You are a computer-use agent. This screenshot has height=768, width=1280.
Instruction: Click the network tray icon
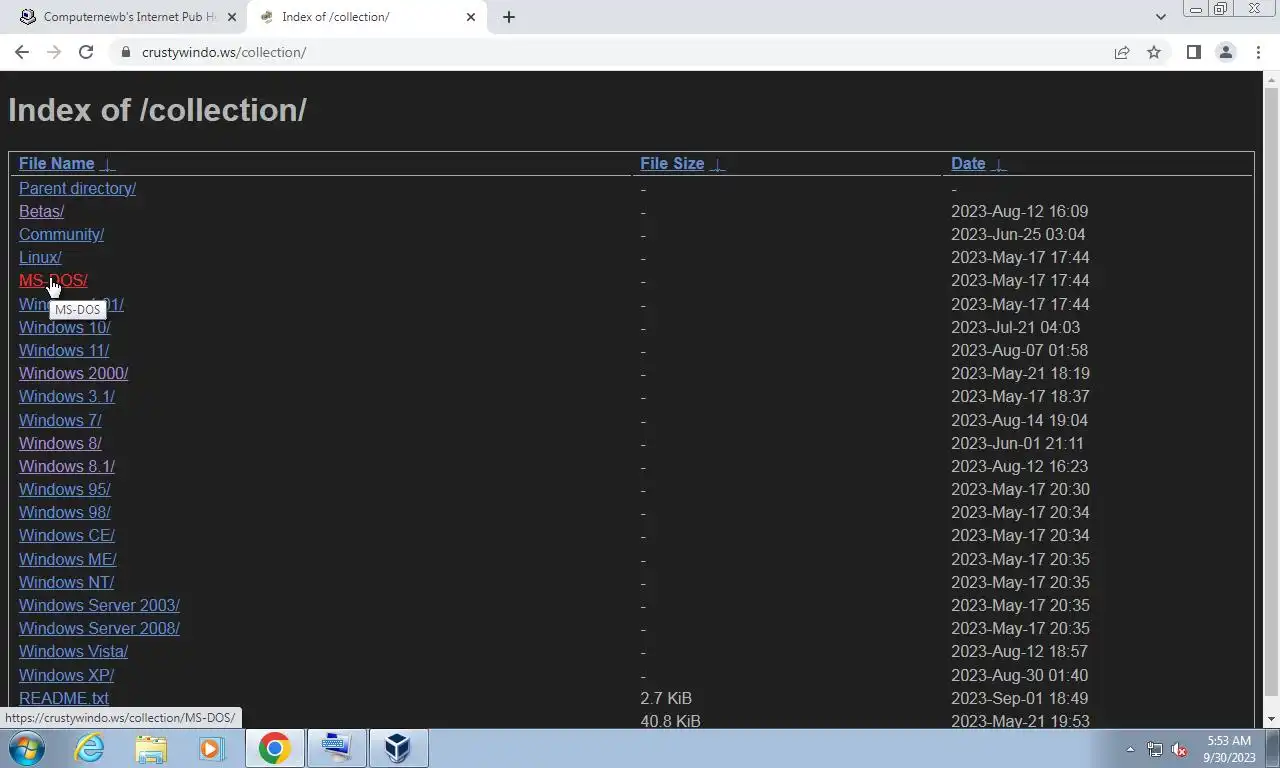(1154, 749)
